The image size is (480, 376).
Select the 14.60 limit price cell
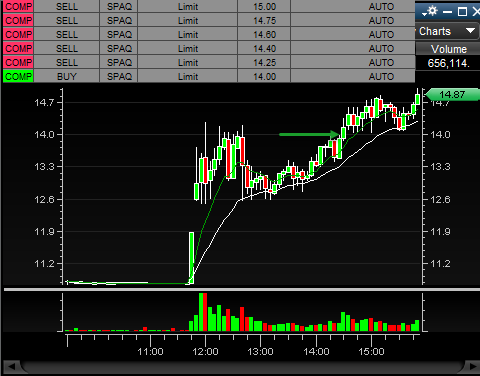[264, 35]
